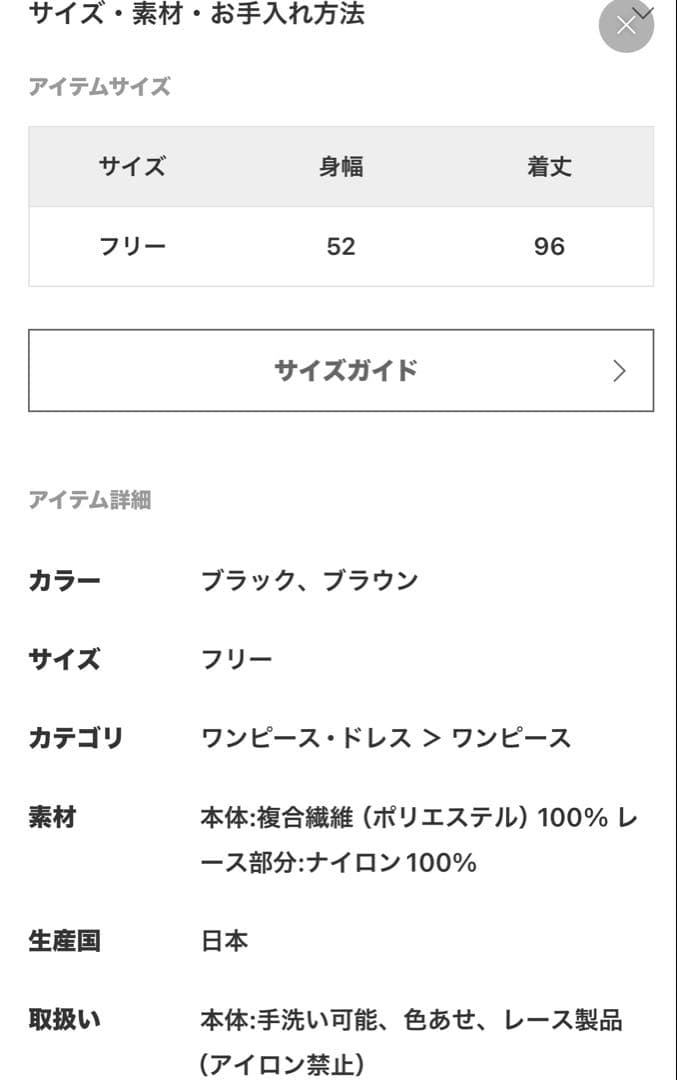The height and width of the screenshot is (1080, 677).
Task: Click the 着丈 column header
Action: tap(548, 167)
